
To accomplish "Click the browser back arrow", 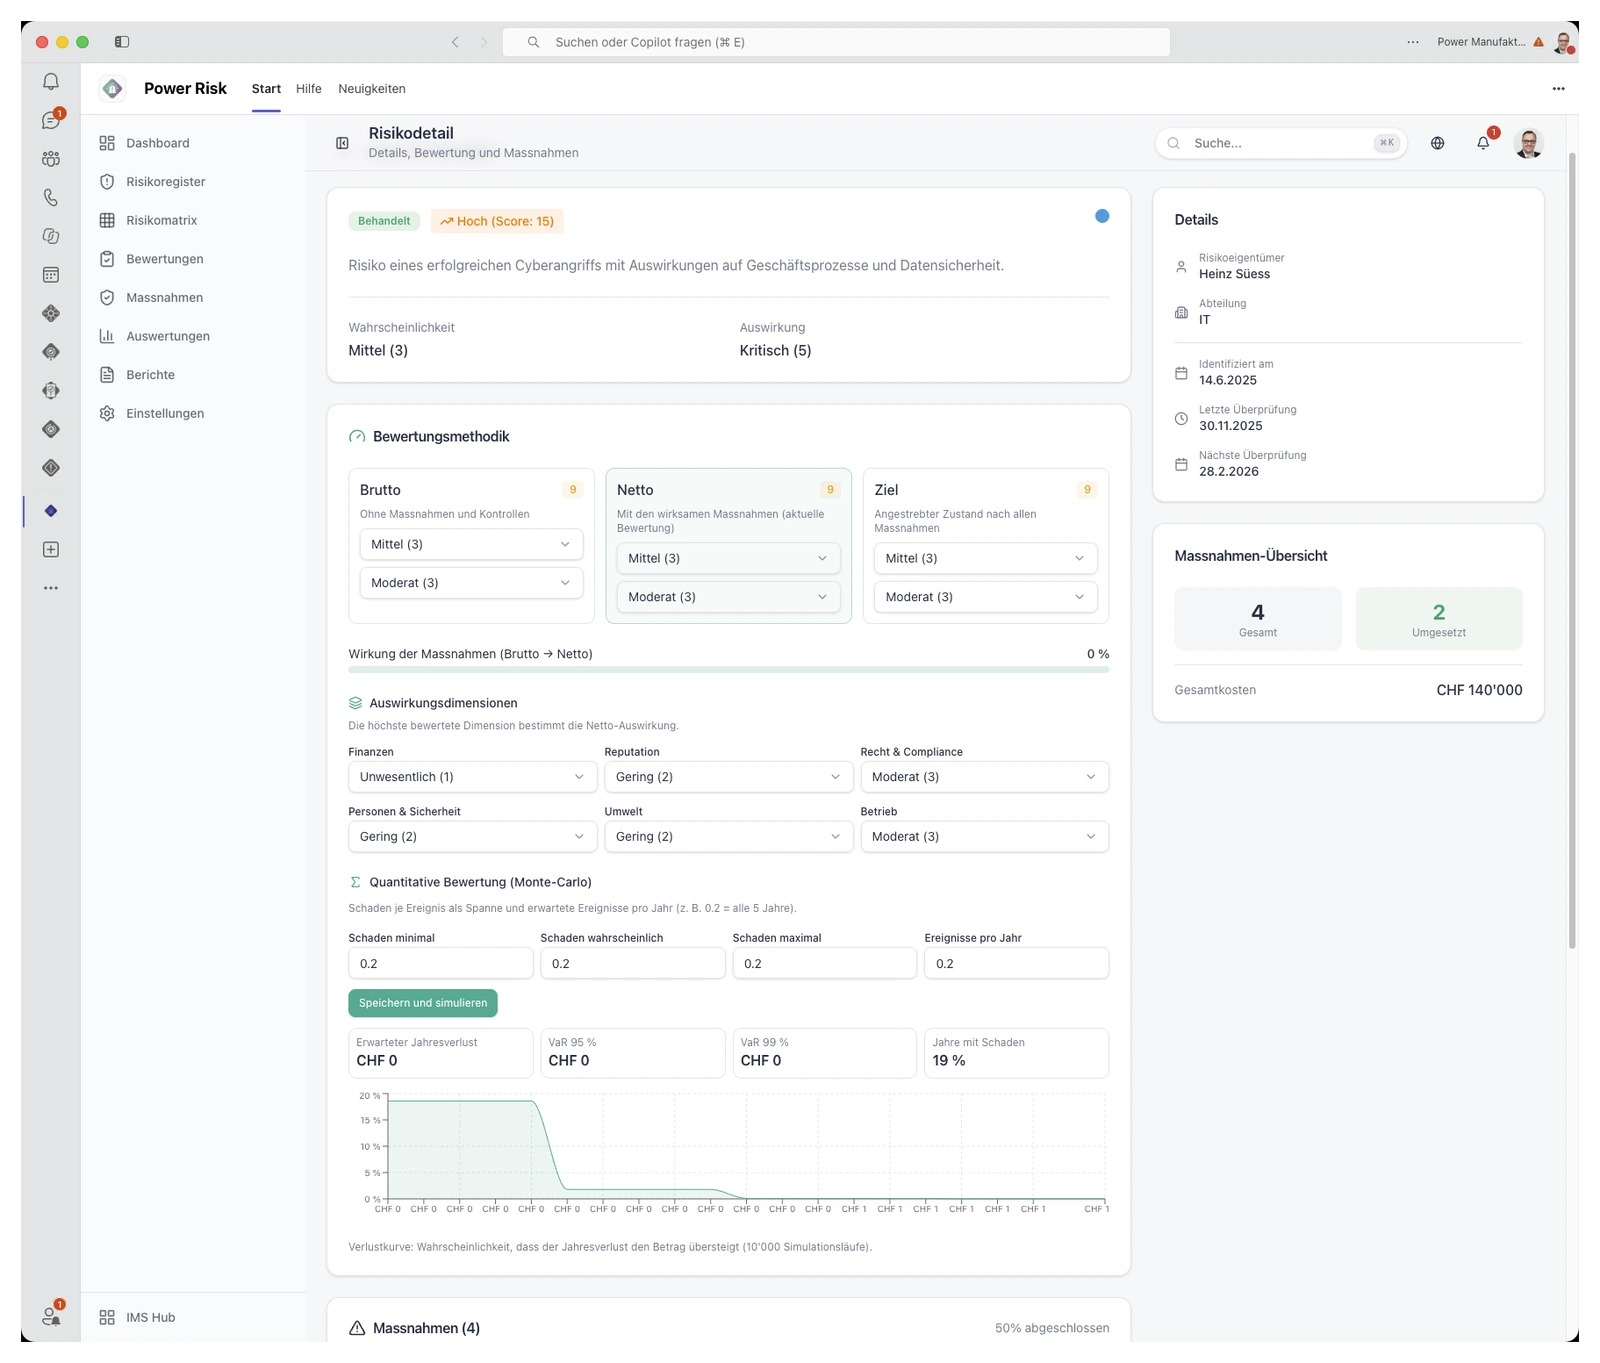I will tap(455, 42).
